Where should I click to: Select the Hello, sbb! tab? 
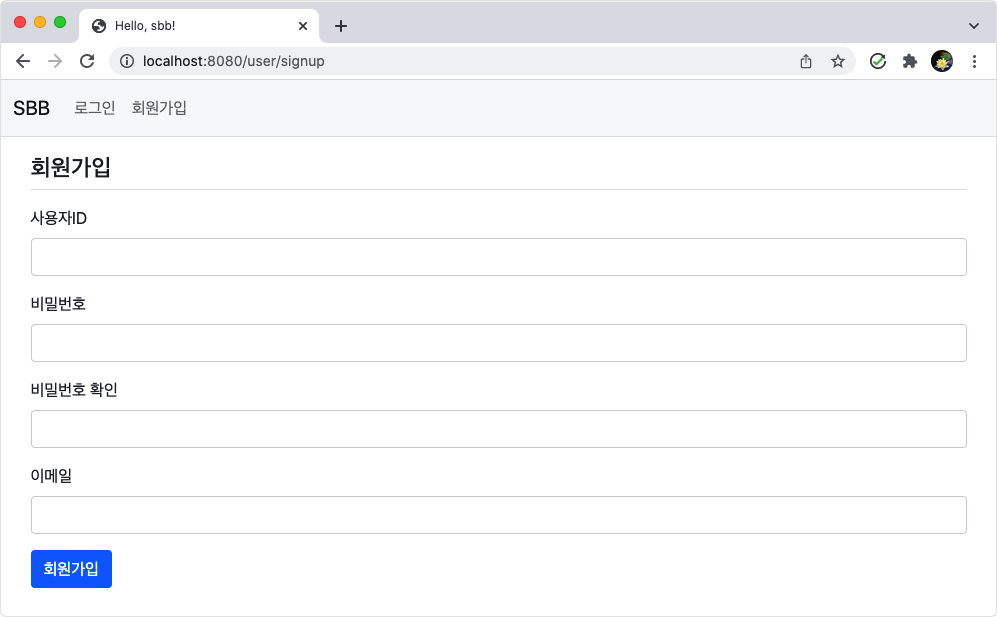pos(199,26)
